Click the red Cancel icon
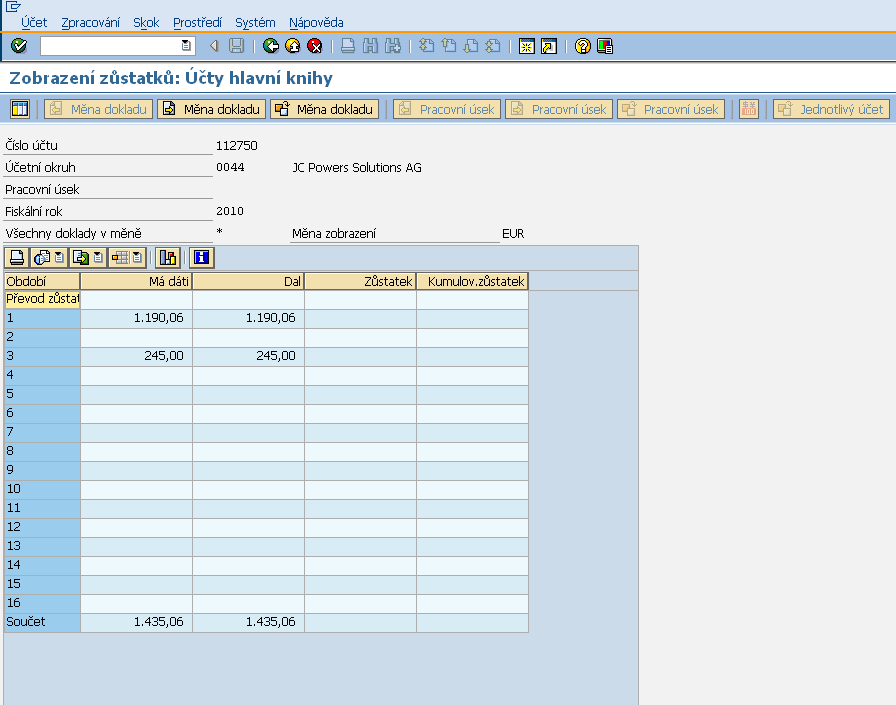Viewport: 896px width, 705px height. pos(314,46)
